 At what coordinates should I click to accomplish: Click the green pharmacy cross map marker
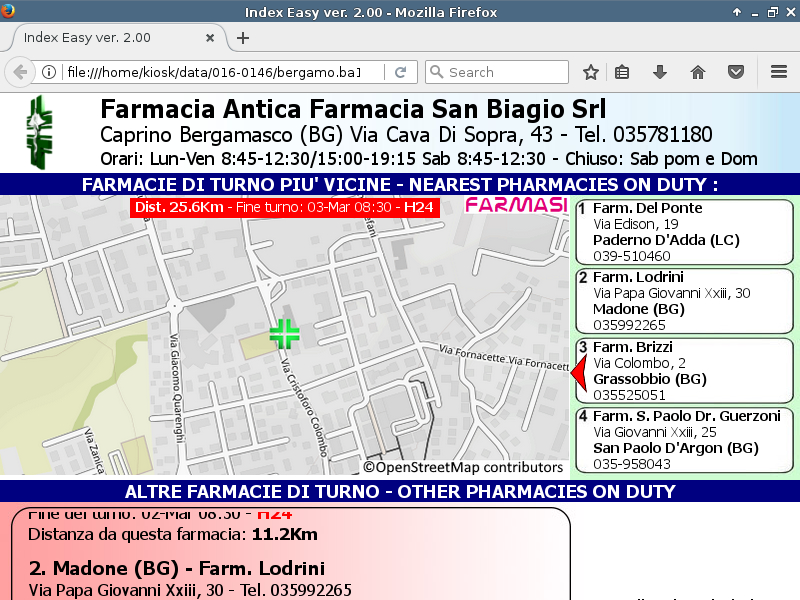[x=284, y=333]
